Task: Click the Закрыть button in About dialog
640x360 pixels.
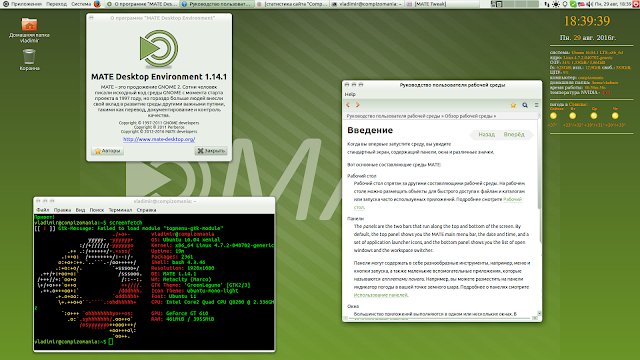Action: [211, 151]
